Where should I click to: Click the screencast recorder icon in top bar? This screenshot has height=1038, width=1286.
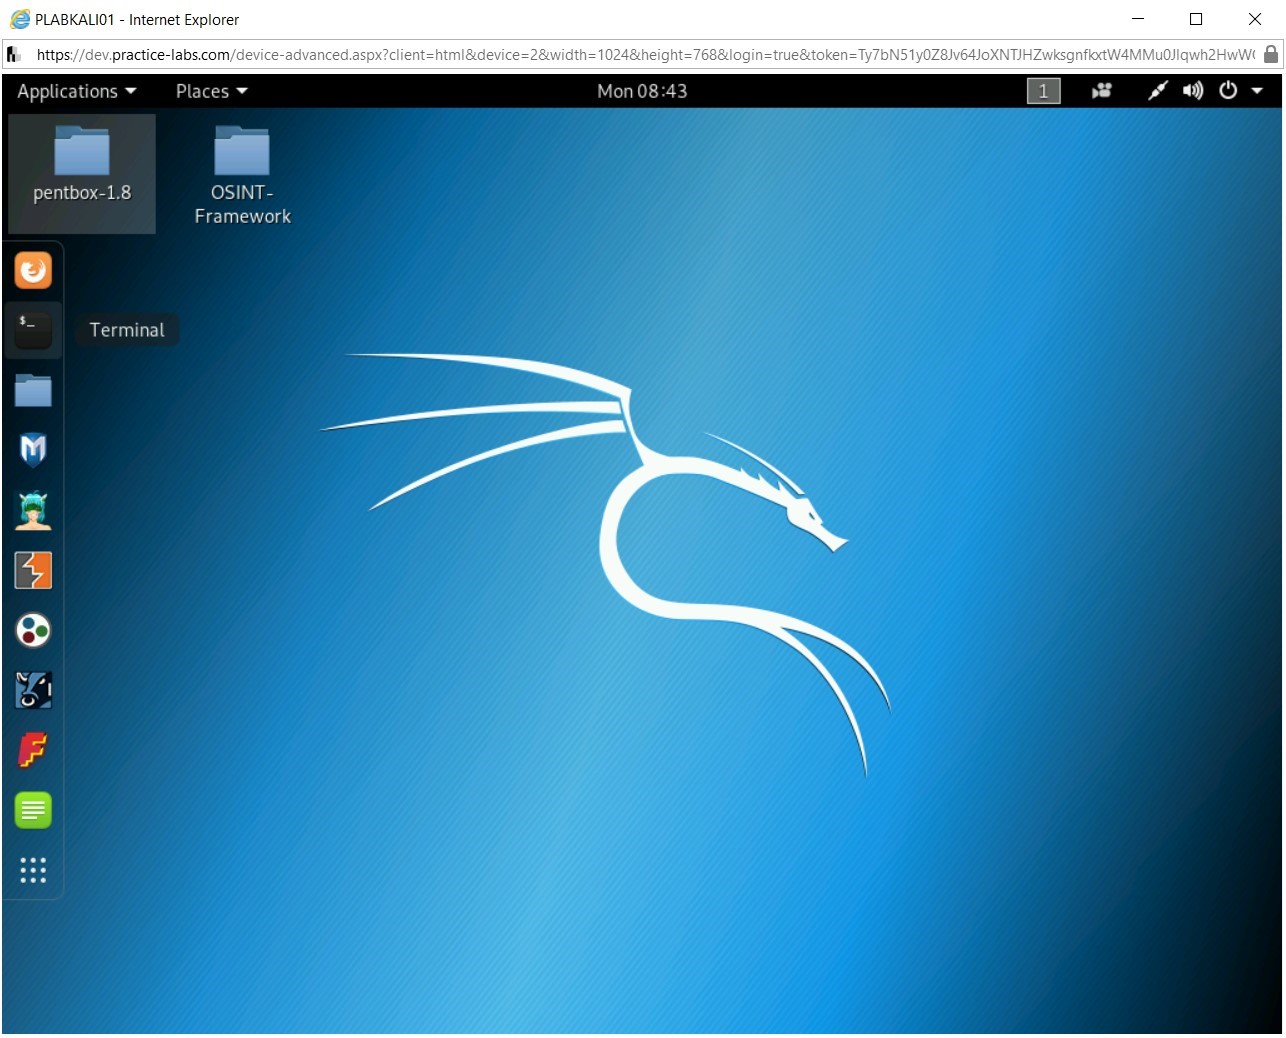tap(1101, 91)
